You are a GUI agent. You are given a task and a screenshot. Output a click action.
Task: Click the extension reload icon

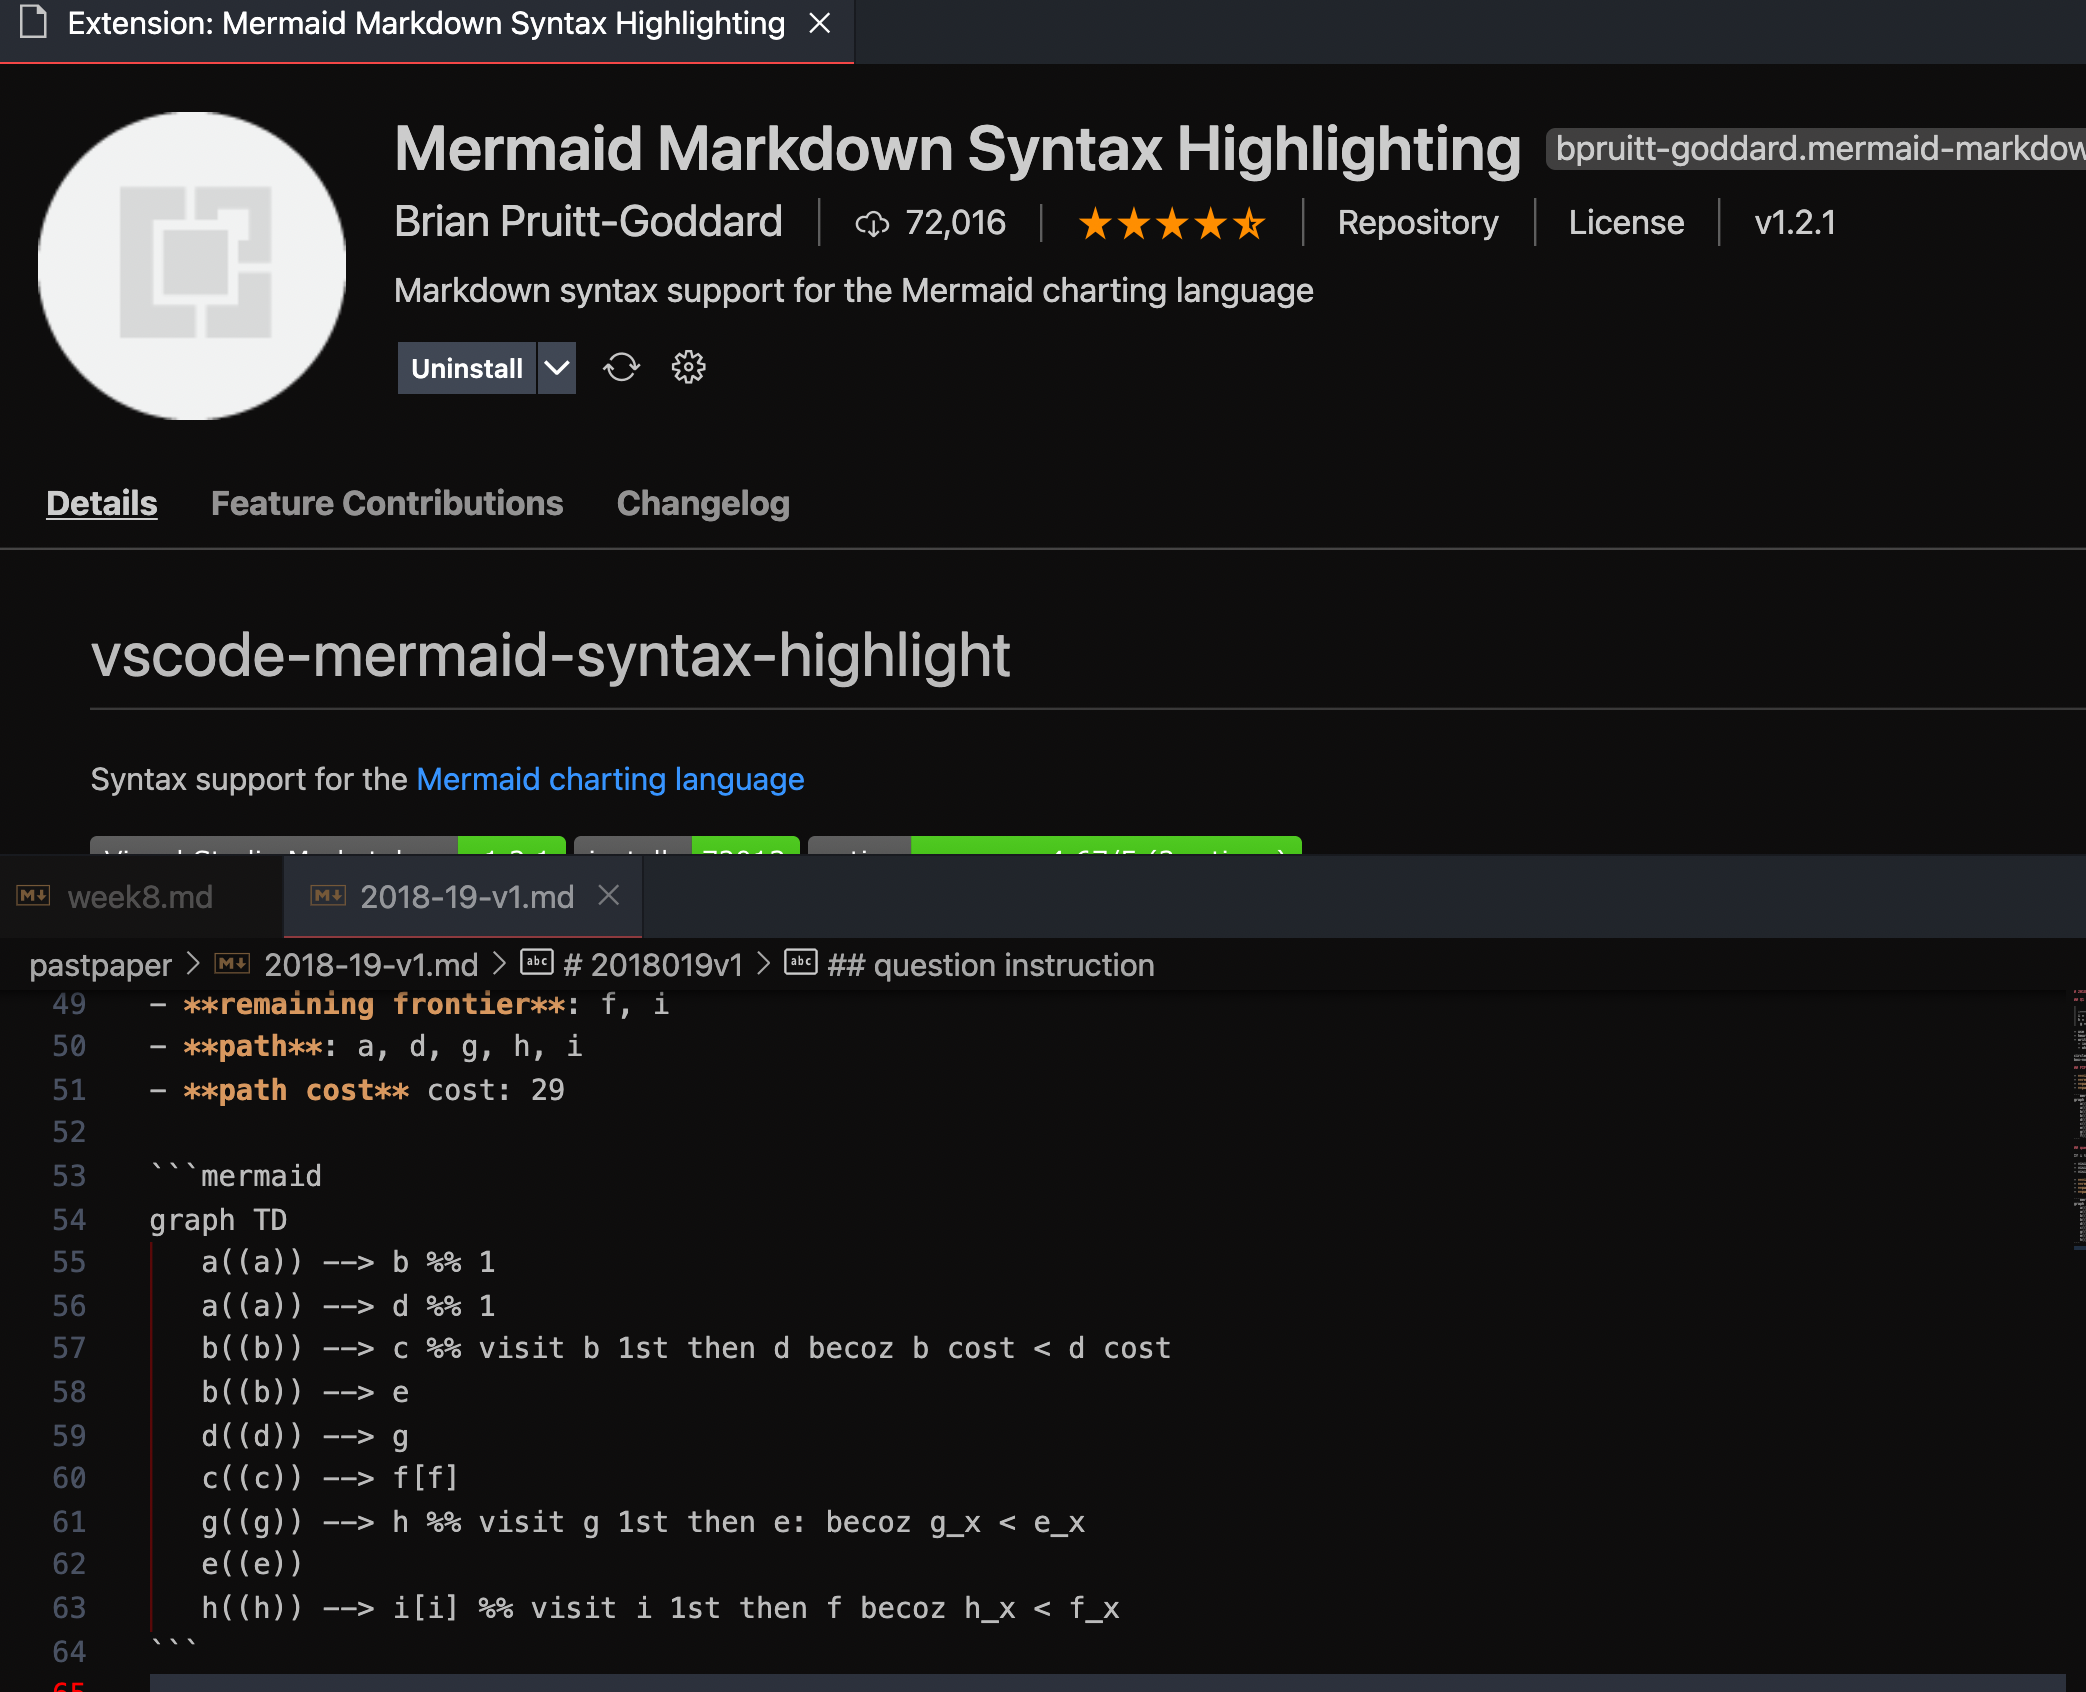pos(621,367)
